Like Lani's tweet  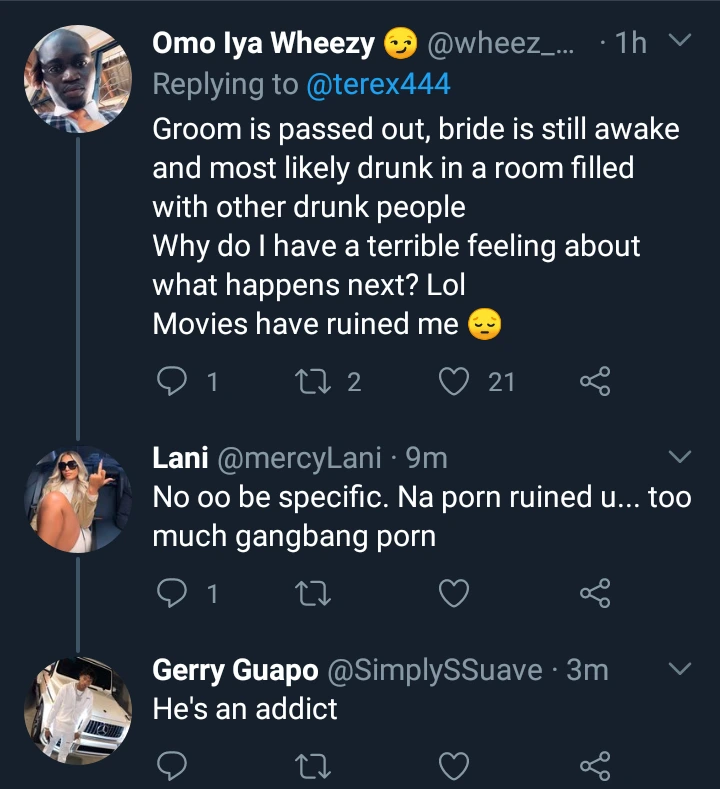click(455, 594)
